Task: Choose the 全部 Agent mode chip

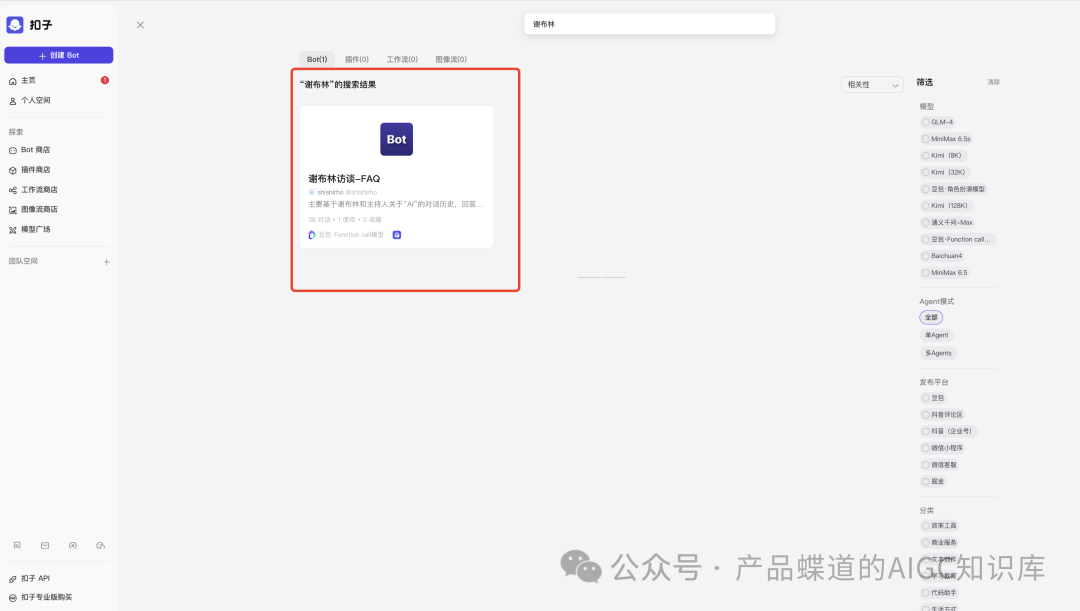Action: coord(931,318)
